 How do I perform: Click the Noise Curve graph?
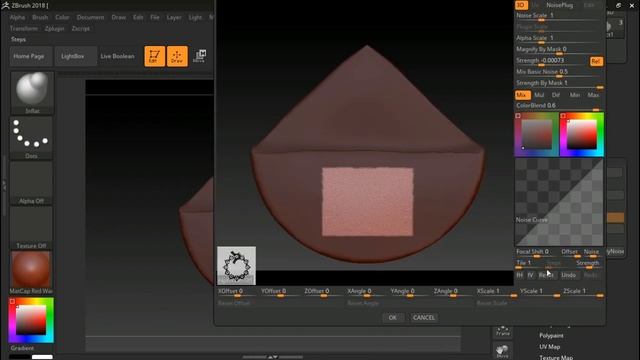[559, 202]
